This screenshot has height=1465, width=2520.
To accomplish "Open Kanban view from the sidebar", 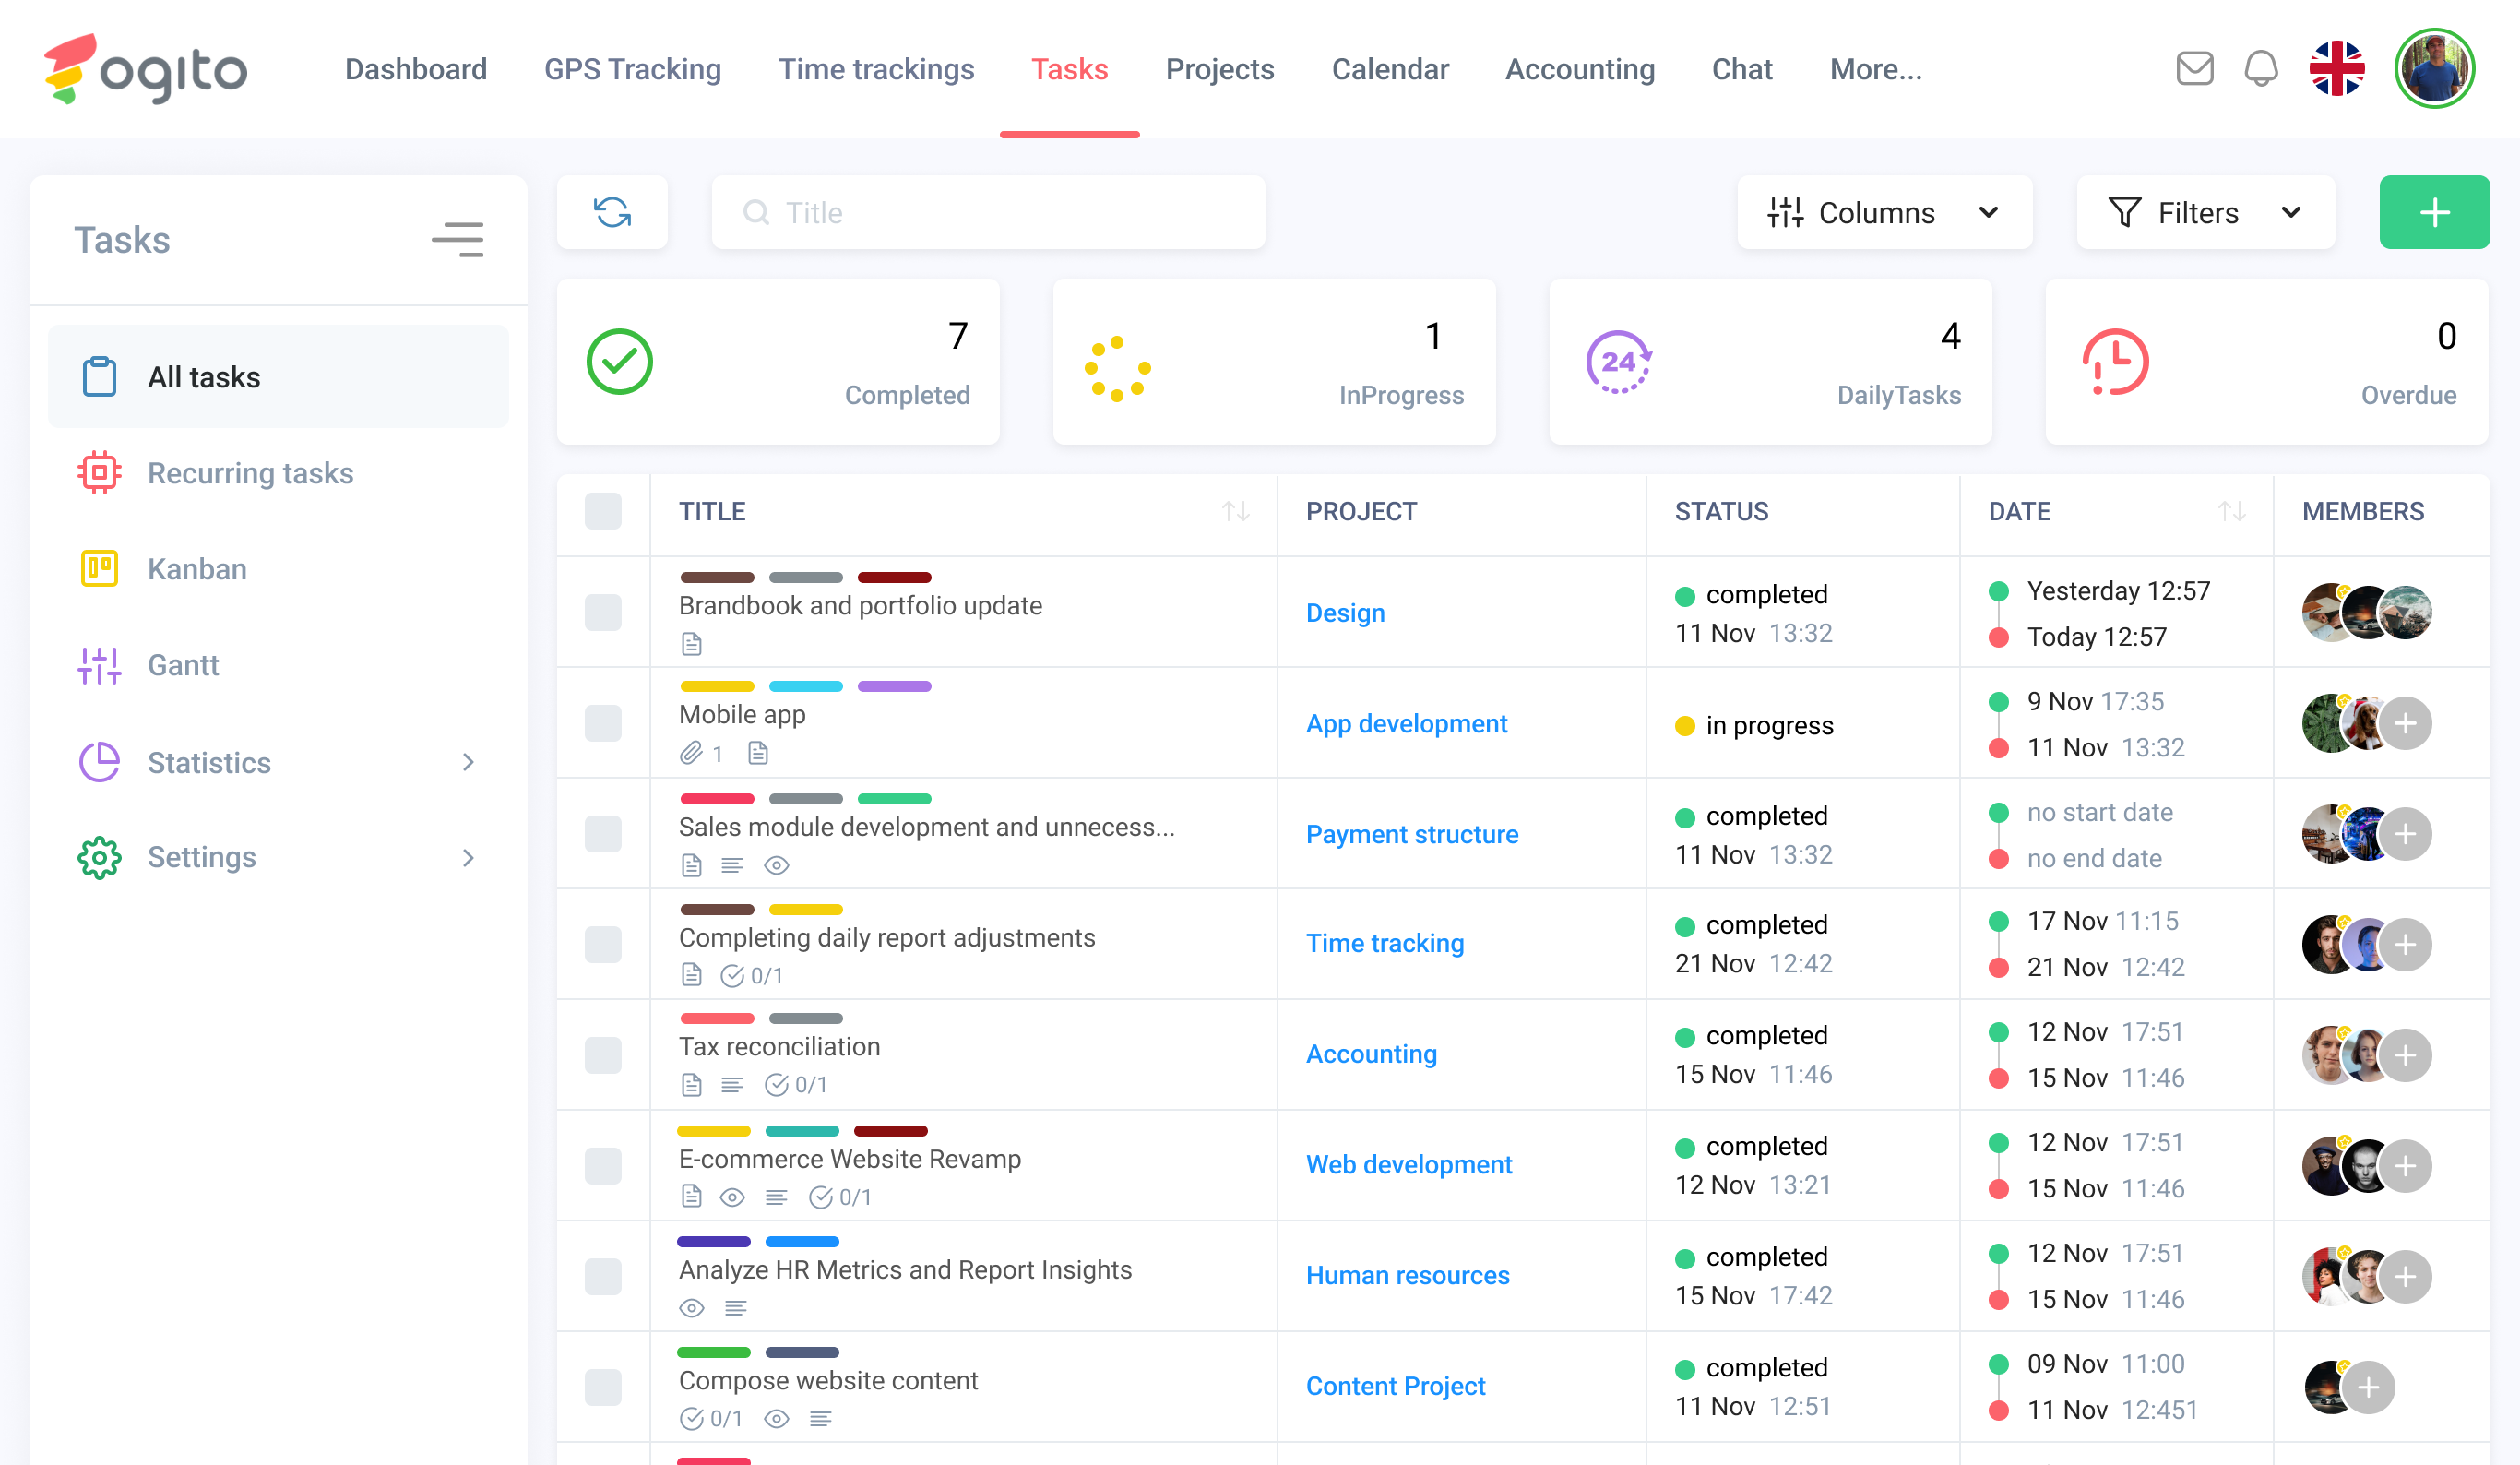I will 197,569.
